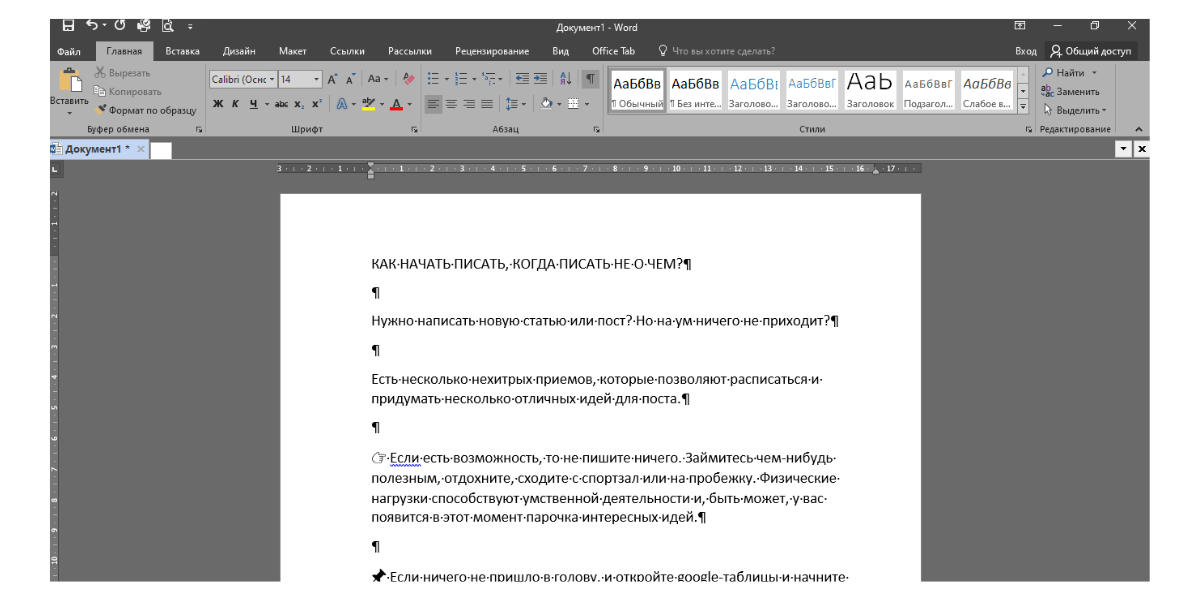This screenshot has width=1200, height=600.
Task: Open the Рецензирование ribbon tab
Action: [492, 51]
